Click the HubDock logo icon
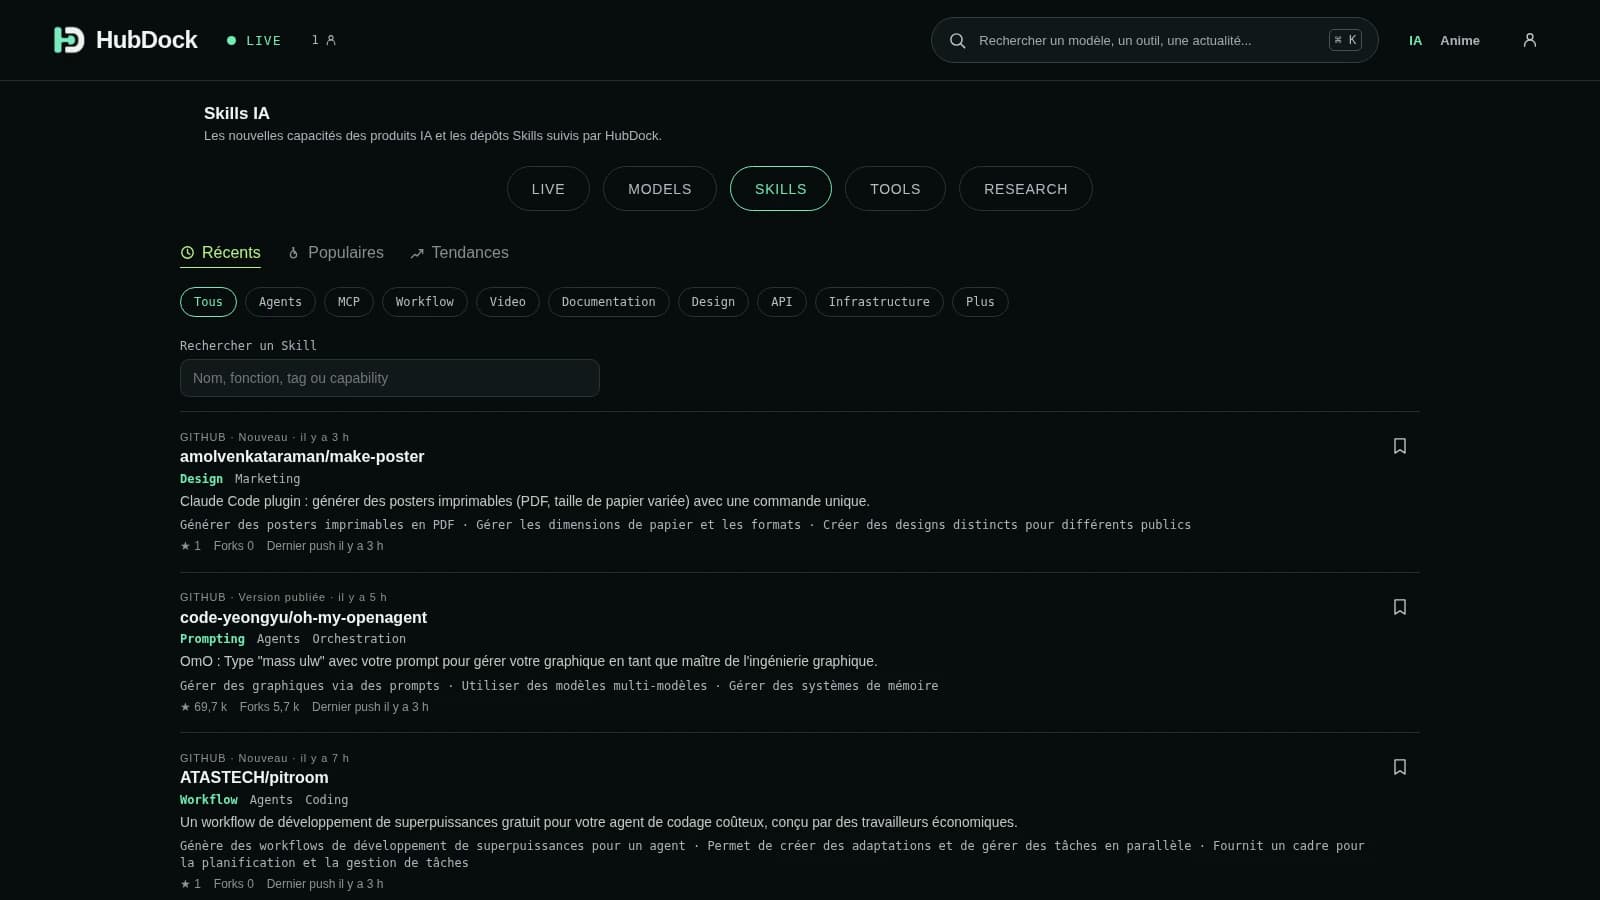Viewport: 1600px width, 900px height. [68, 40]
